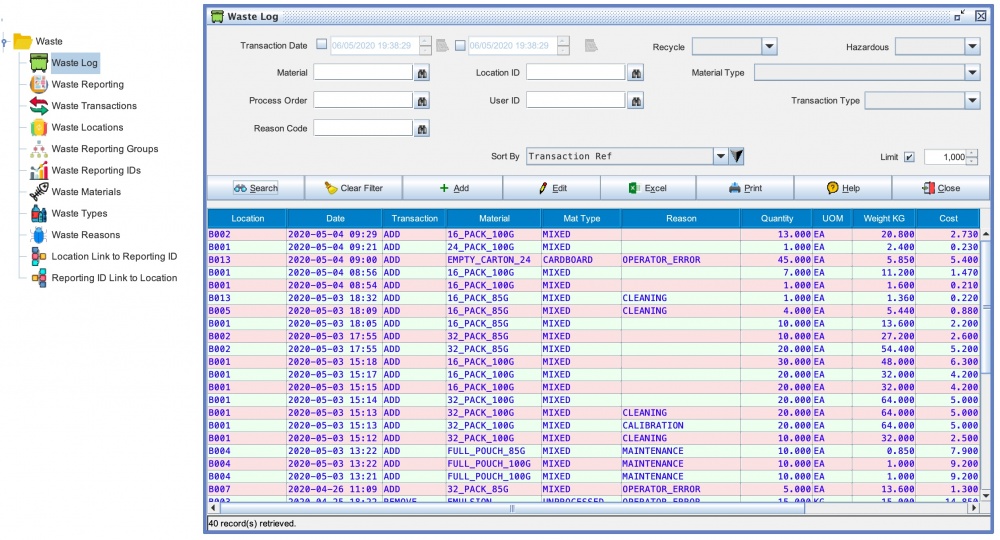Select Waste Reasons in the tree
The image size is (1000, 540).
(x=85, y=235)
